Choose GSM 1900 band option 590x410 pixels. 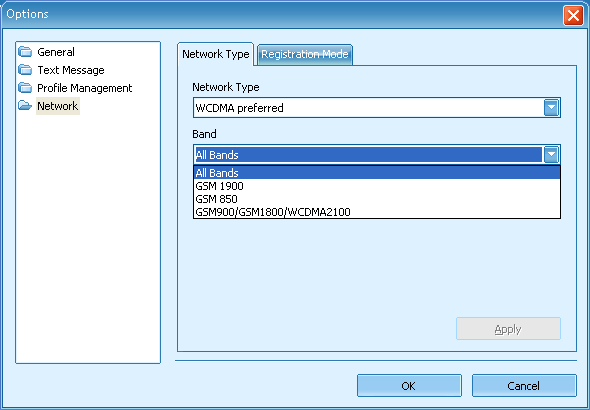(377, 186)
